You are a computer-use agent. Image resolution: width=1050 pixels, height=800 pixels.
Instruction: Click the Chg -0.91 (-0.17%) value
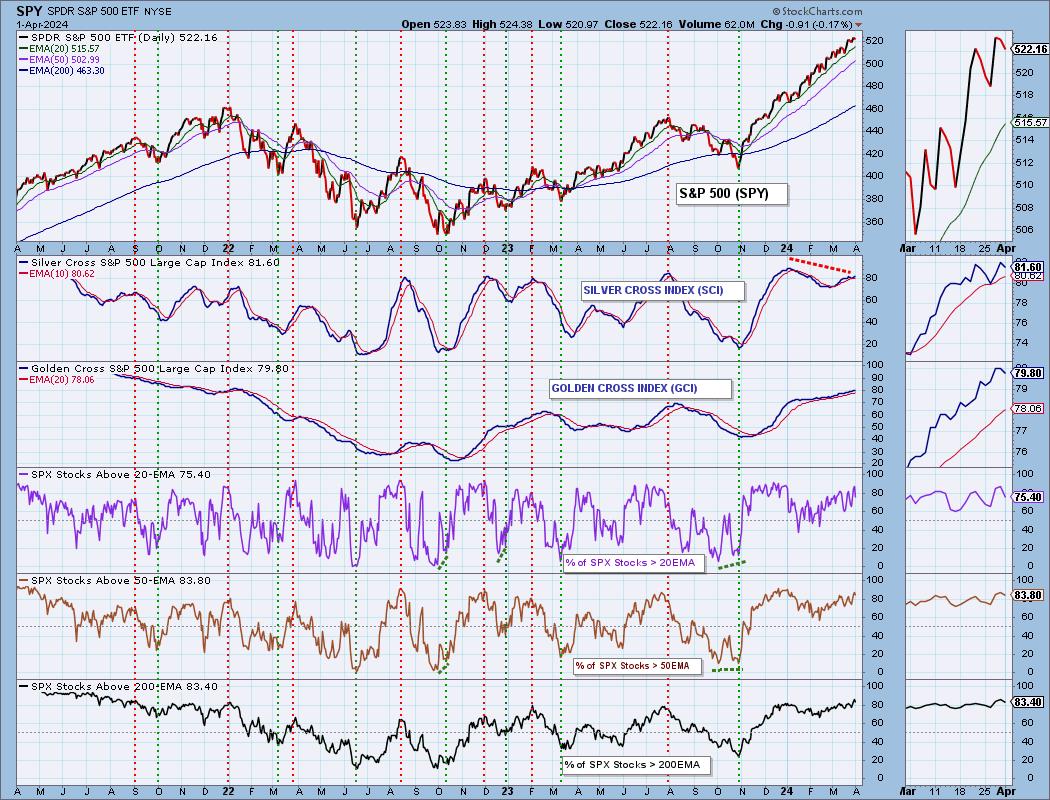tap(807, 24)
